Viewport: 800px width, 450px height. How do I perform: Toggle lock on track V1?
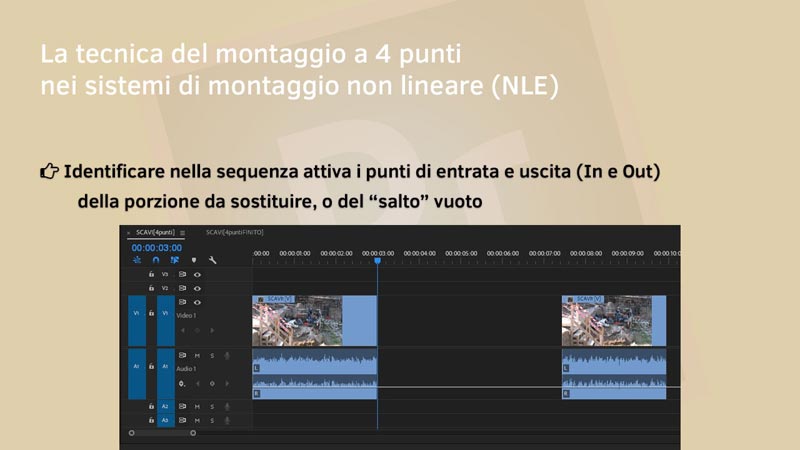pos(152,313)
